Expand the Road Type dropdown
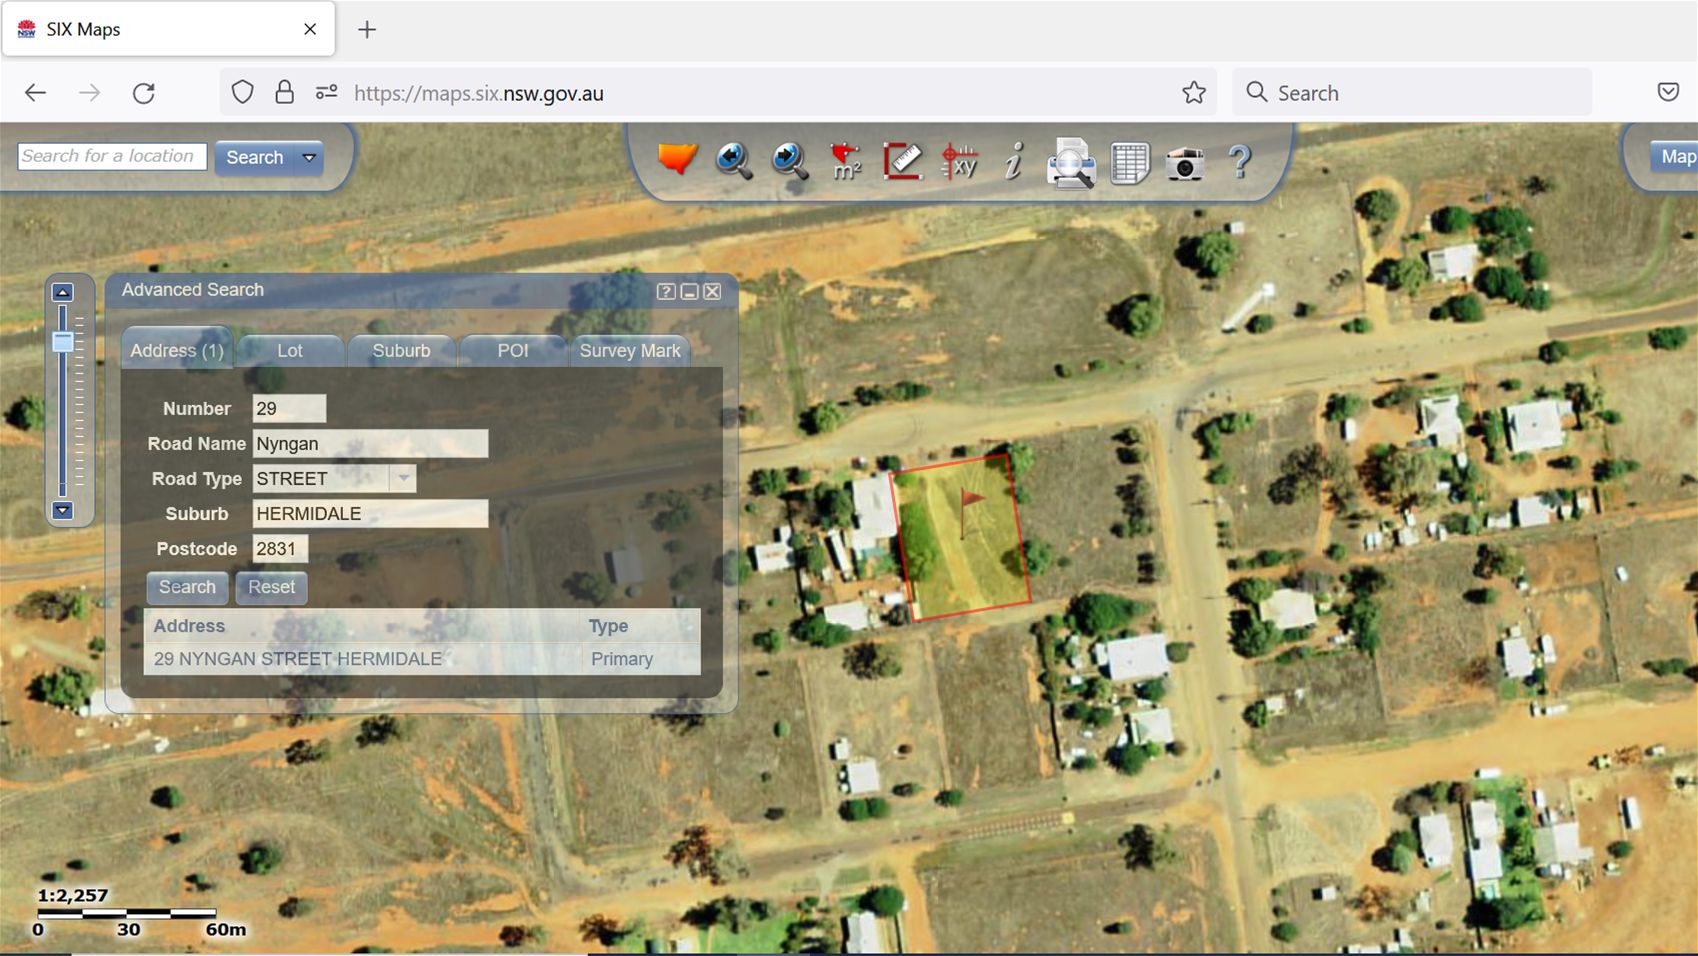The height and width of the screenshot is (956, 1698). (403, 479)
